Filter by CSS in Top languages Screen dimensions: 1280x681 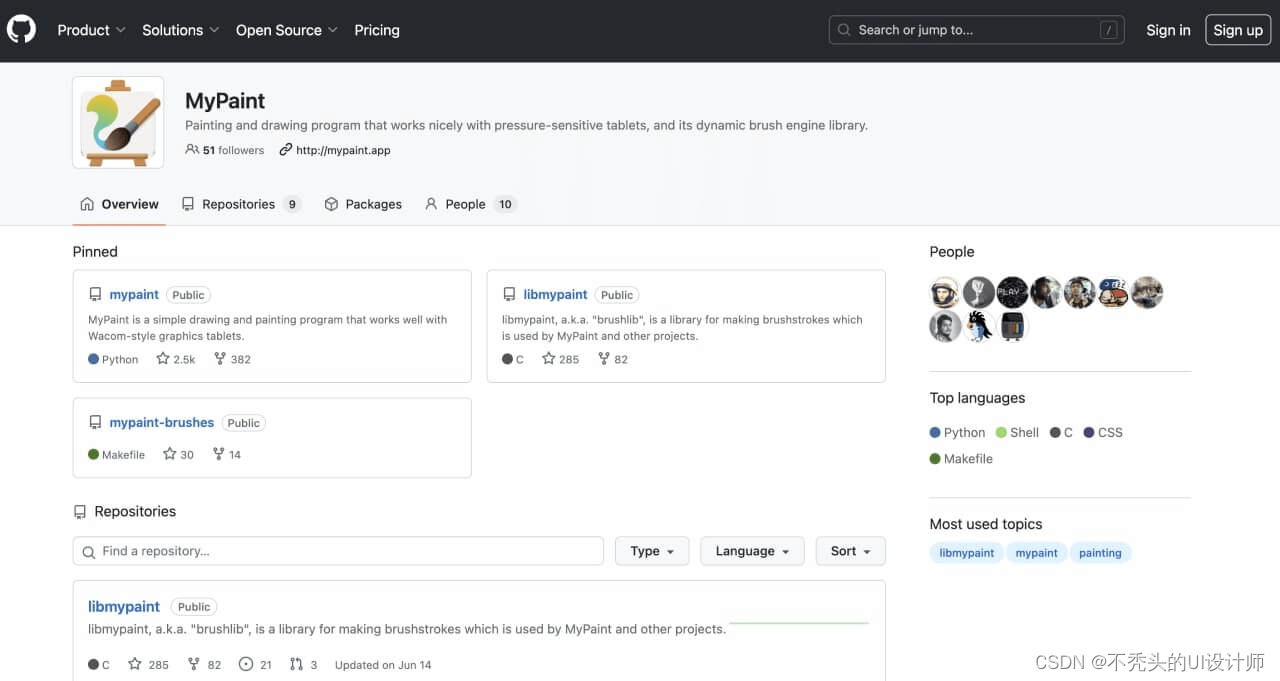(1103, 433)
